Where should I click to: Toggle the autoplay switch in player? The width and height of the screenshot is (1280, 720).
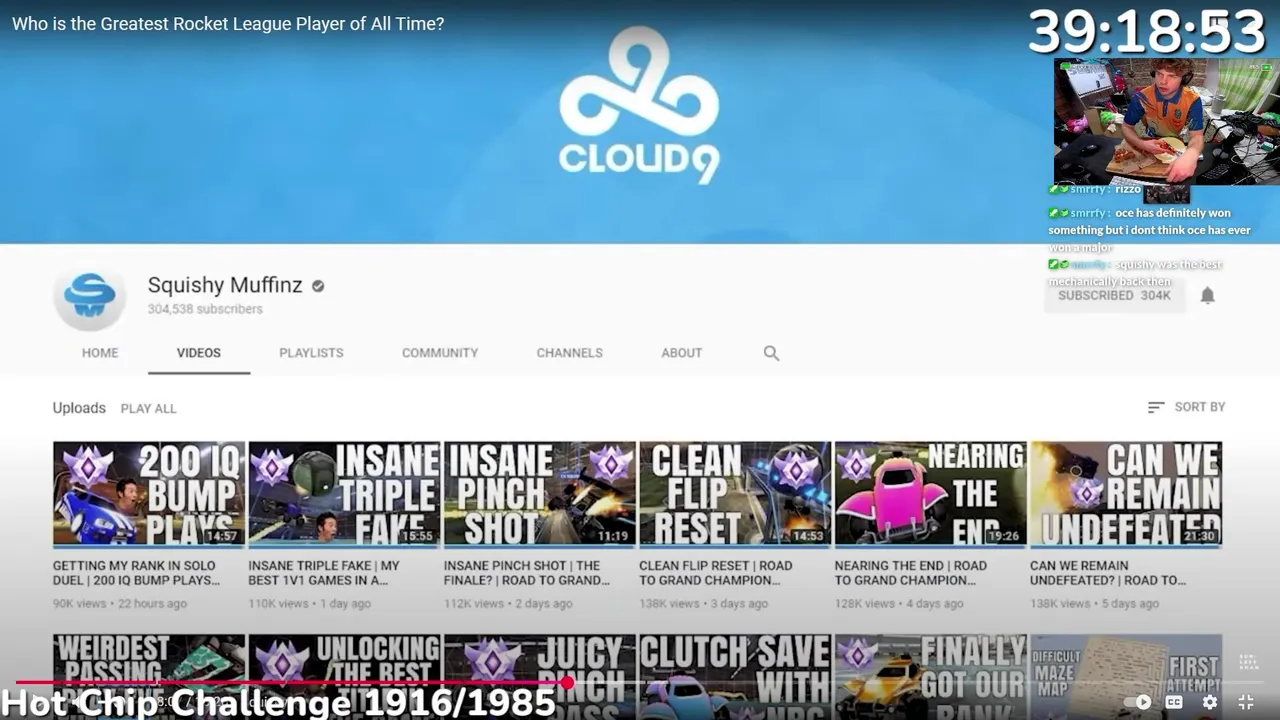[1138, 702]
